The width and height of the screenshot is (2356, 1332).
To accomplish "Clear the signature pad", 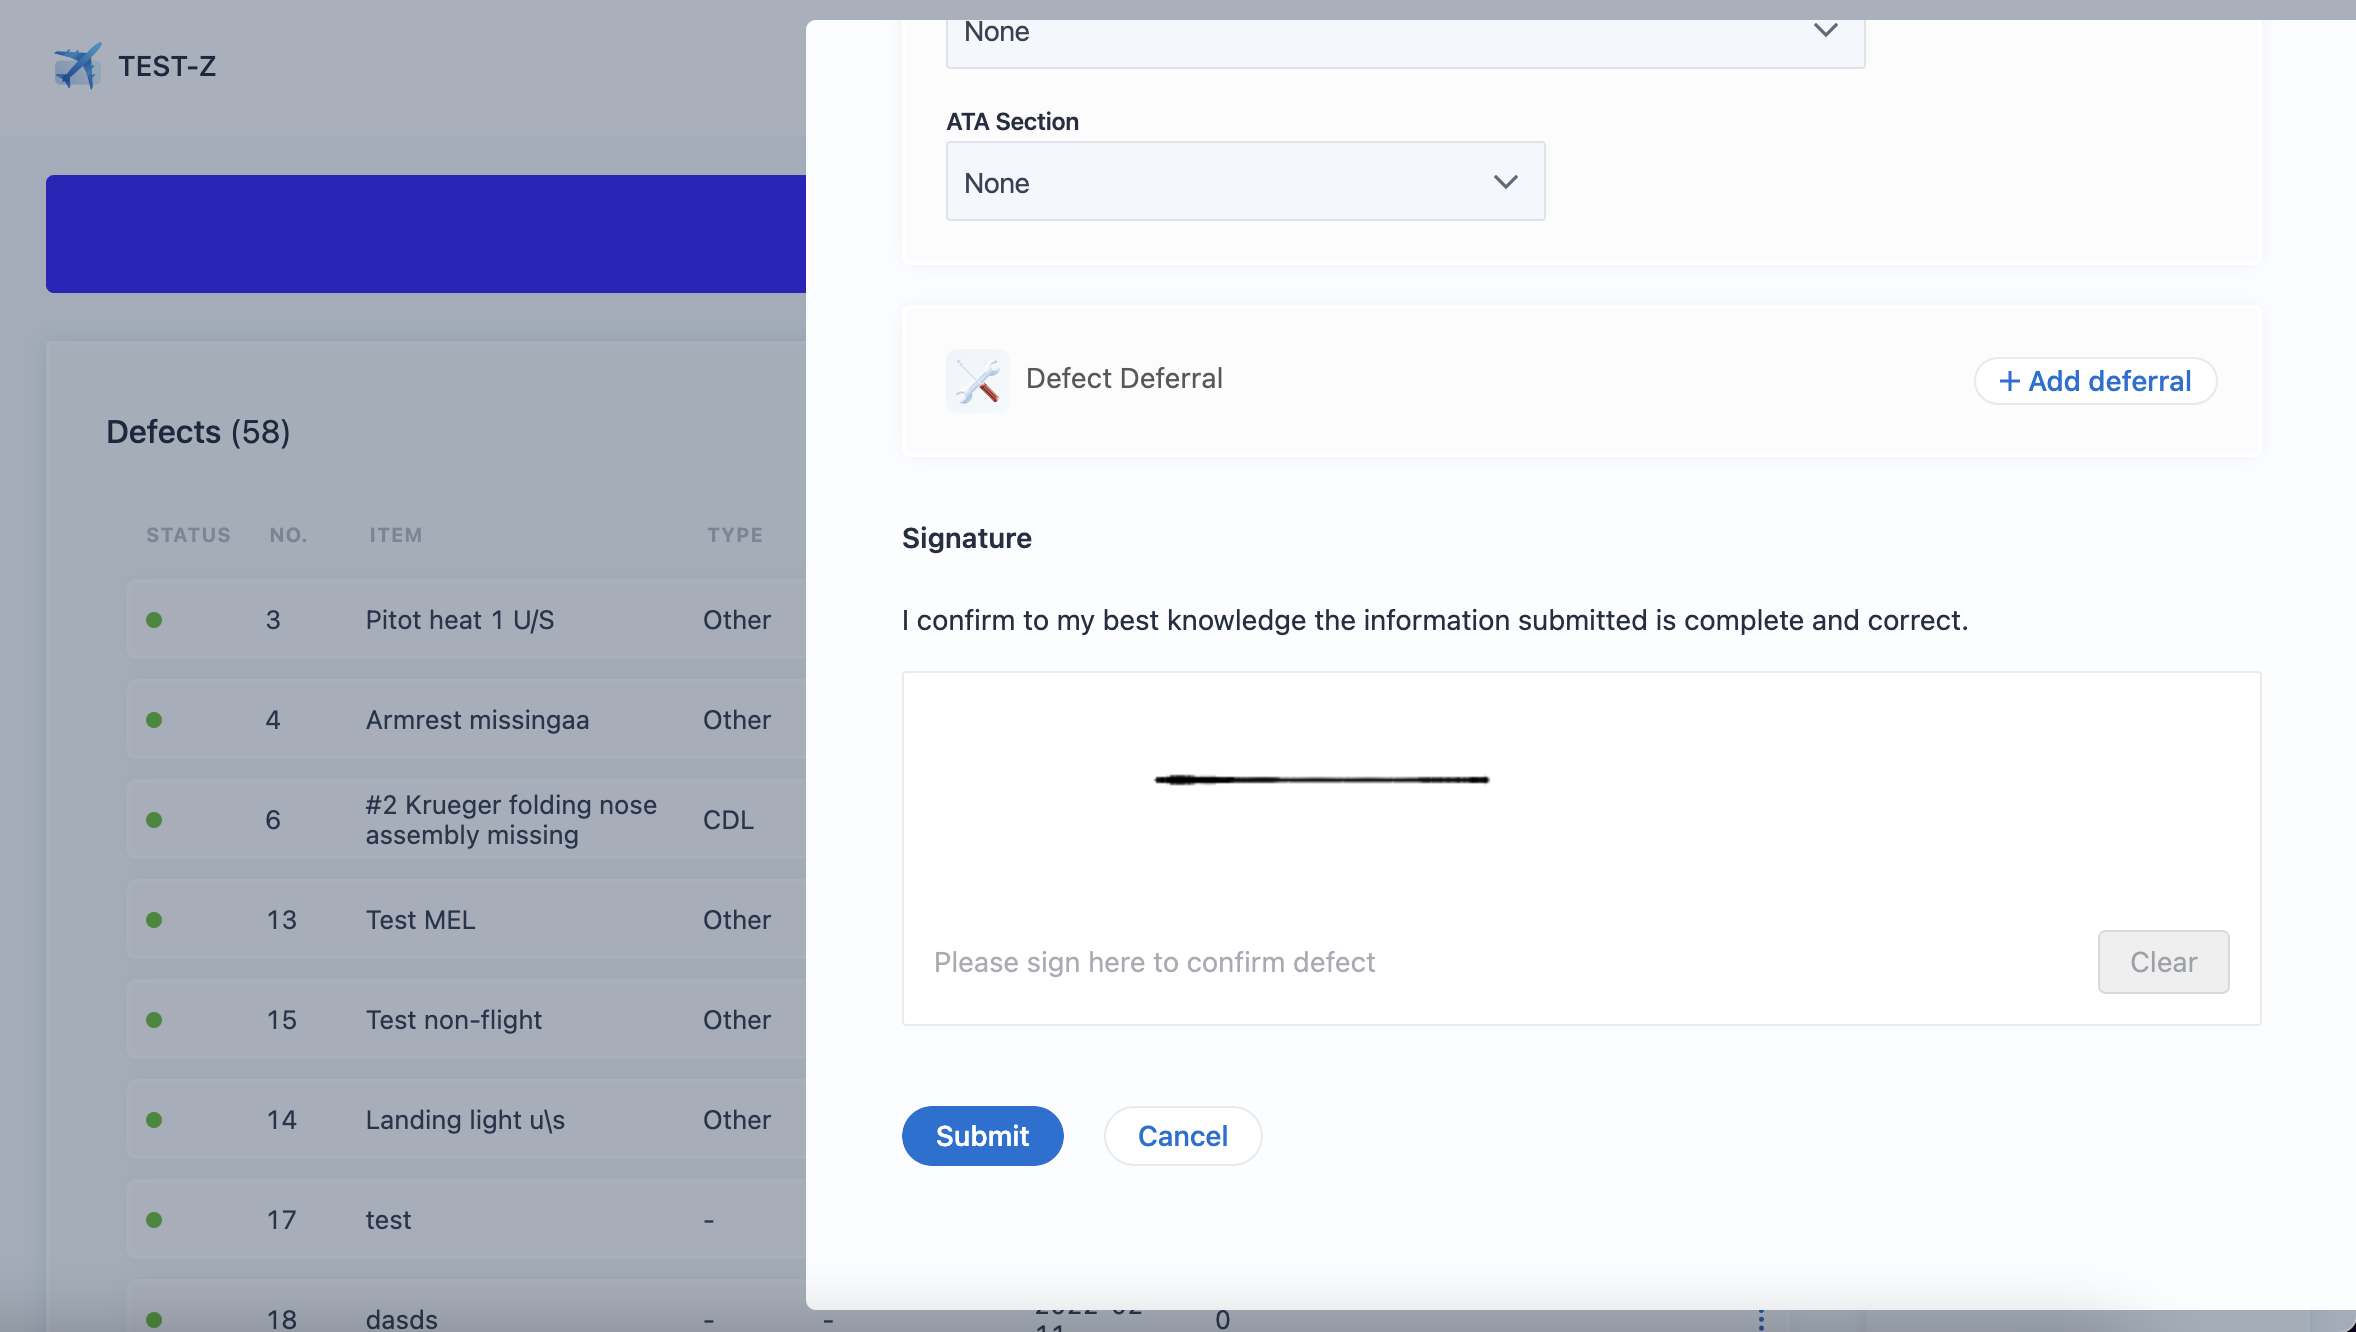I will coord(2162,962).
